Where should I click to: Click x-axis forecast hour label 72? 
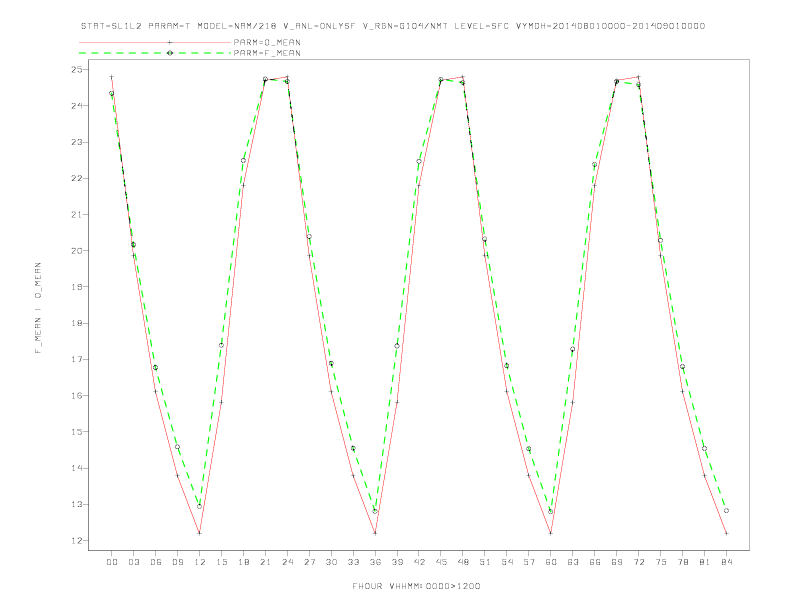[x=638, y=562]
